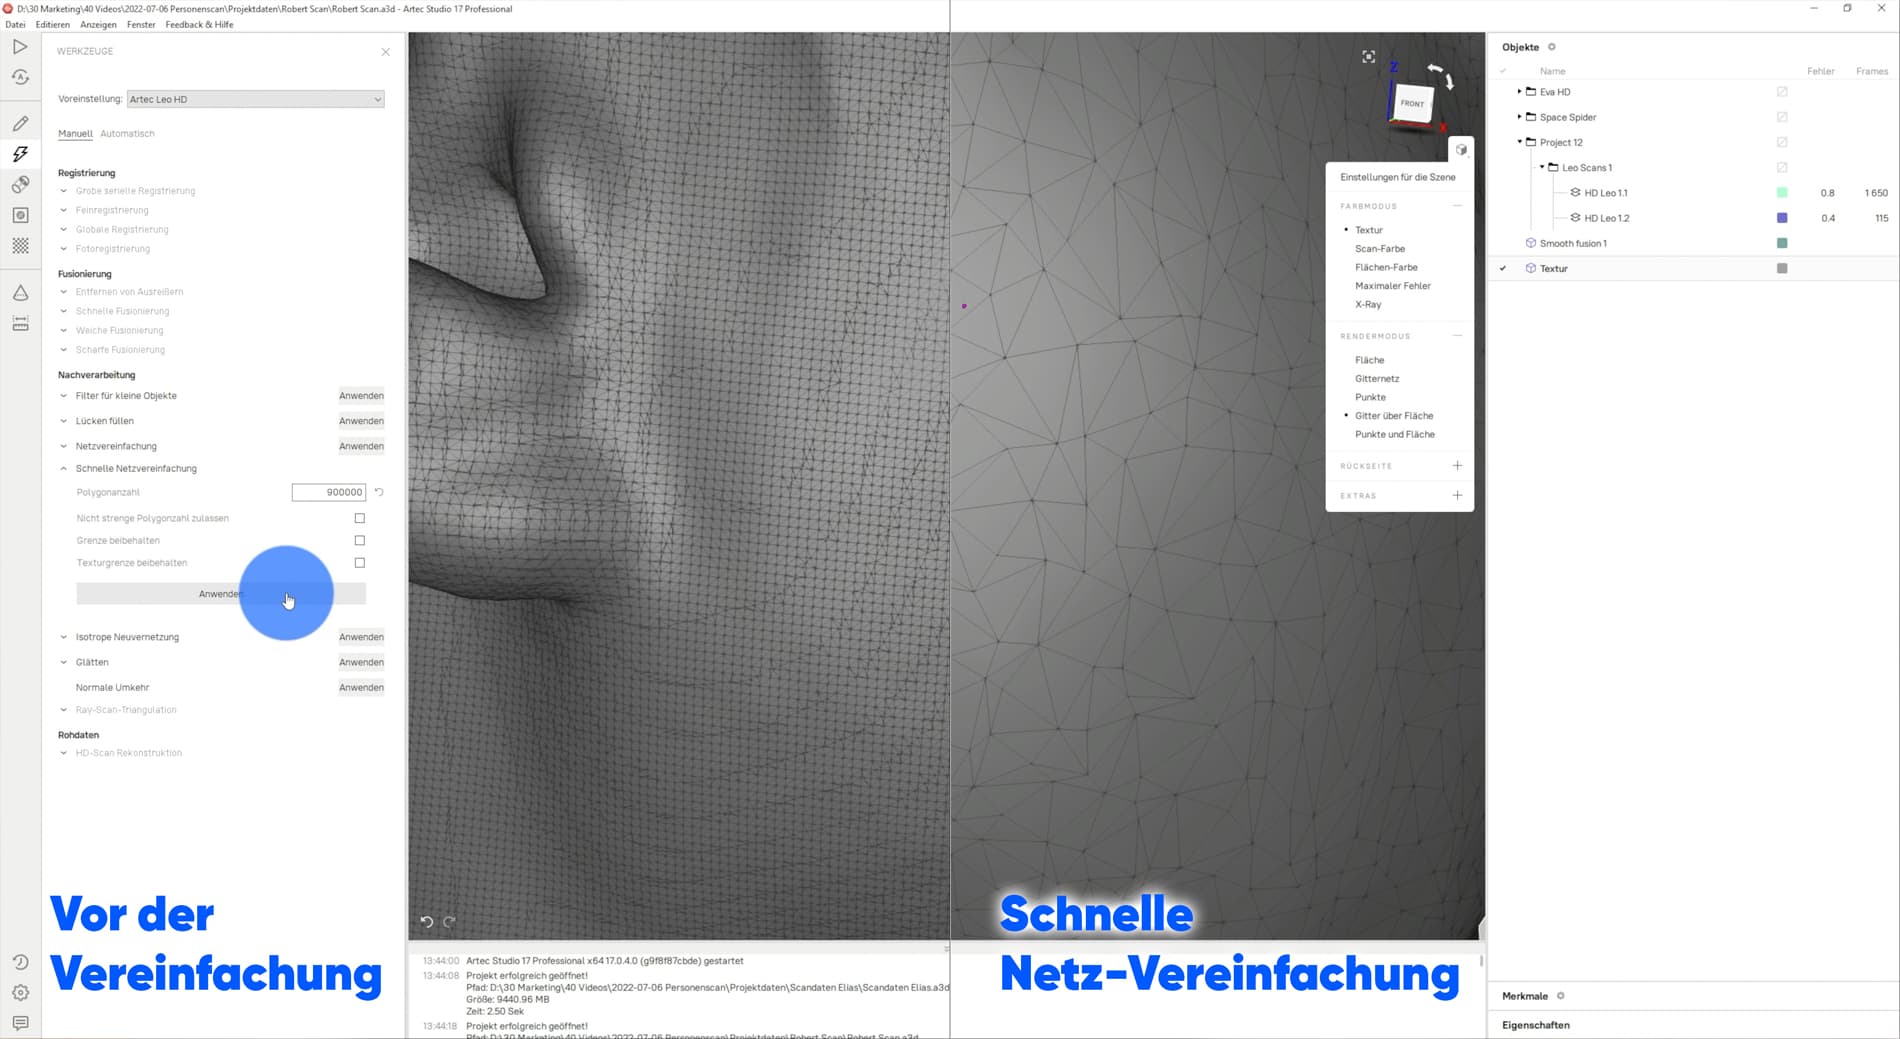Check the 'Grenze beibehalten' option
Image resolution: width=1900 pixels, height=1039 pixels.
[x=358, y=539]
